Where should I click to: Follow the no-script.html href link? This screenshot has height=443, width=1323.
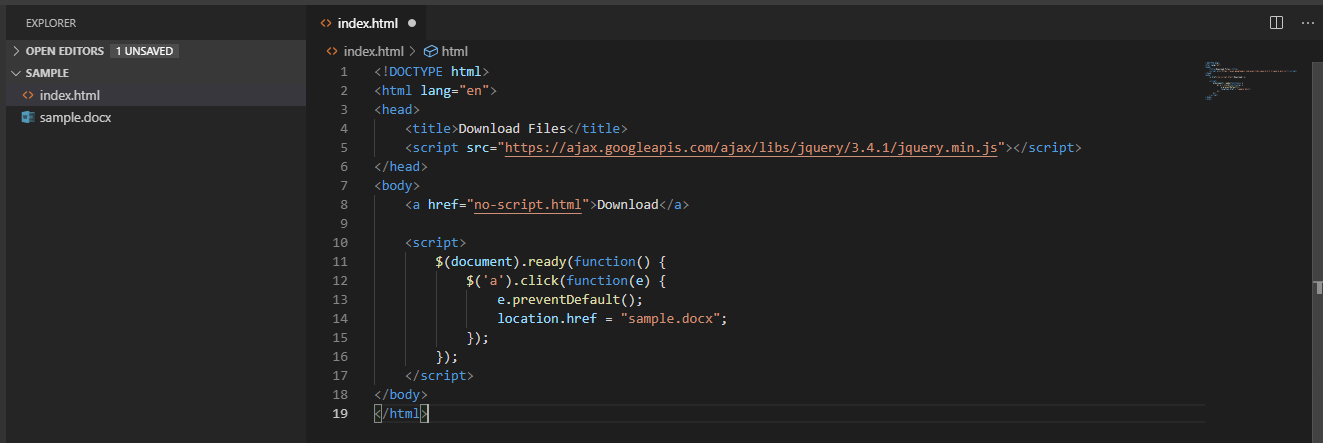point(527,204)
